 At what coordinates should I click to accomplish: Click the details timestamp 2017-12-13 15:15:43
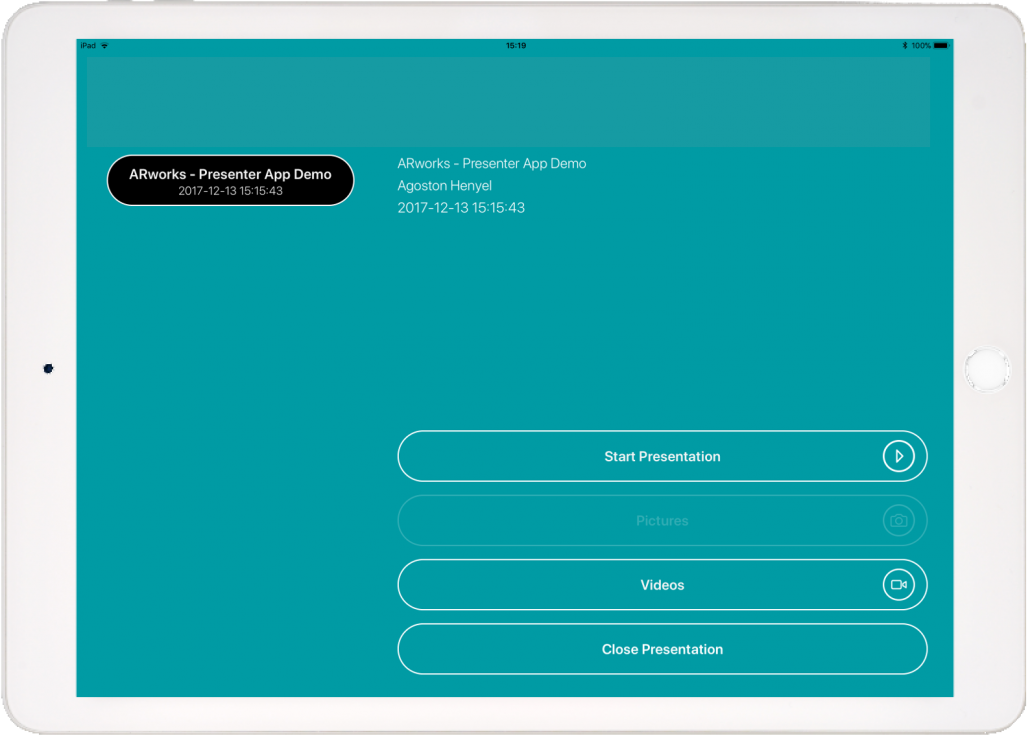pos(461,208)
